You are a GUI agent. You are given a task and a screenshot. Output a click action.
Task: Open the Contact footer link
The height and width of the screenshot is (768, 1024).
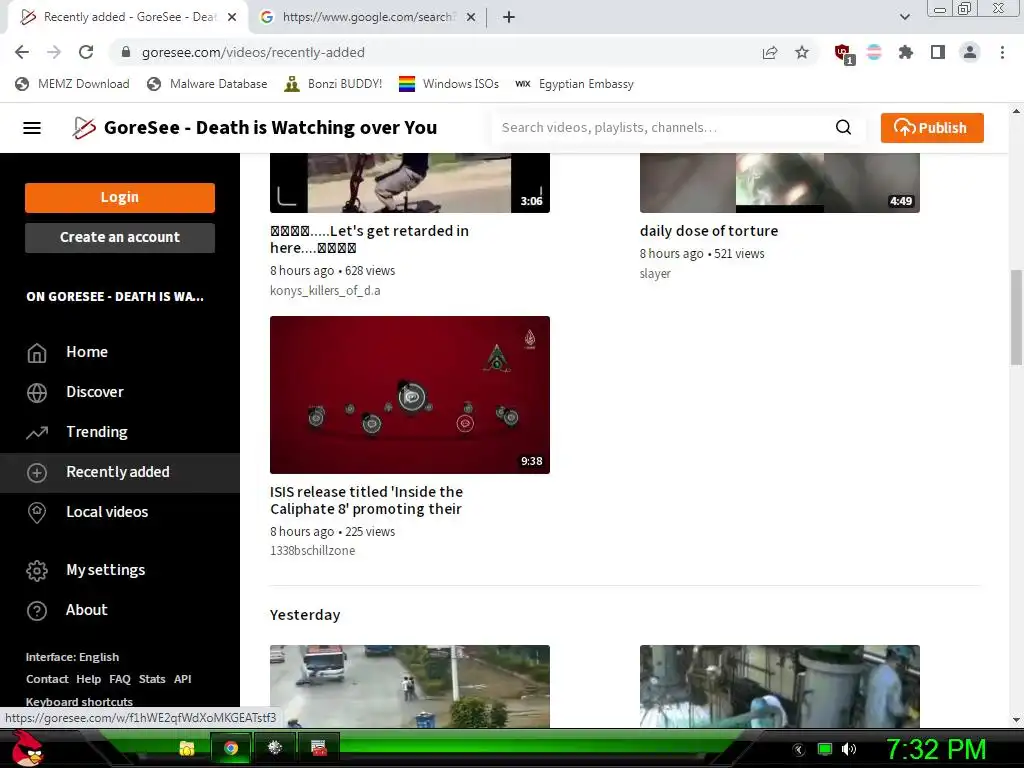(47, 679)
